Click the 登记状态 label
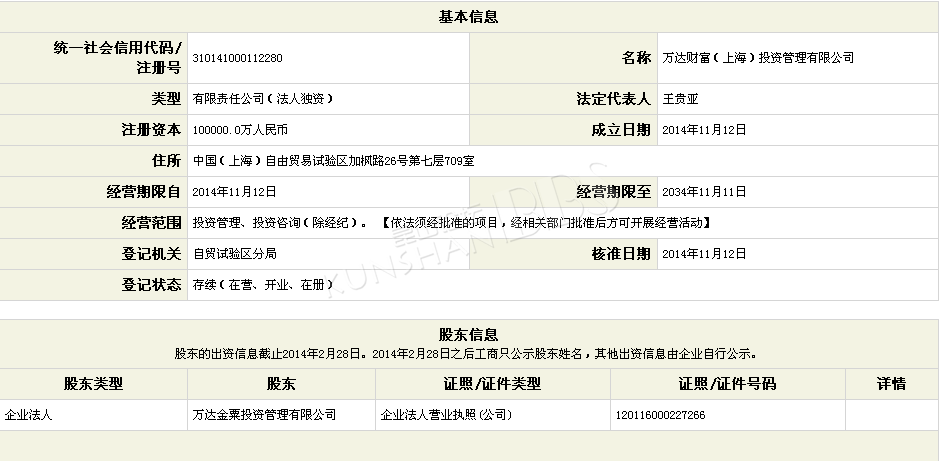Screen dimensions: 940x461 pos(151,285)
